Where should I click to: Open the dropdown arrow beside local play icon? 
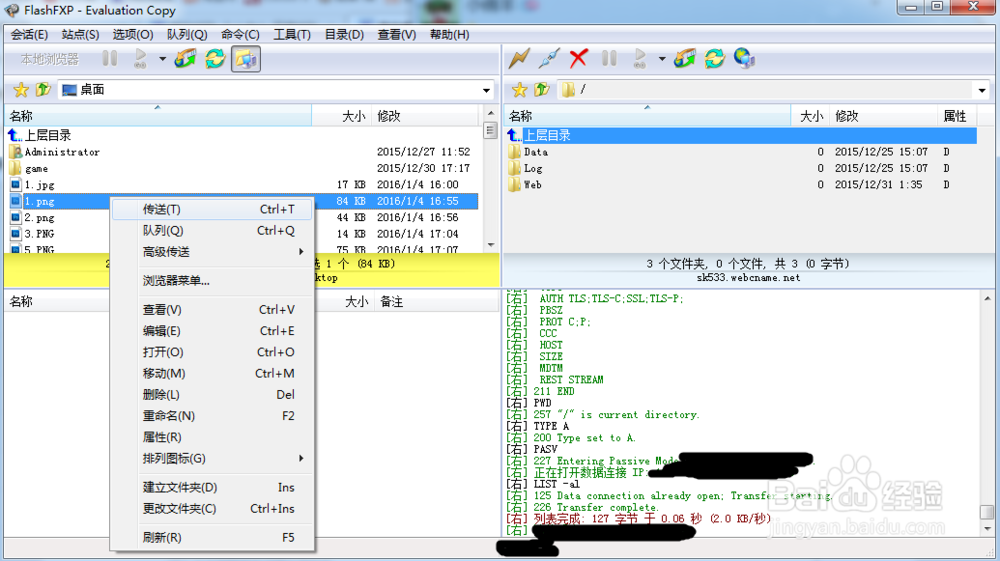(162, 59)
